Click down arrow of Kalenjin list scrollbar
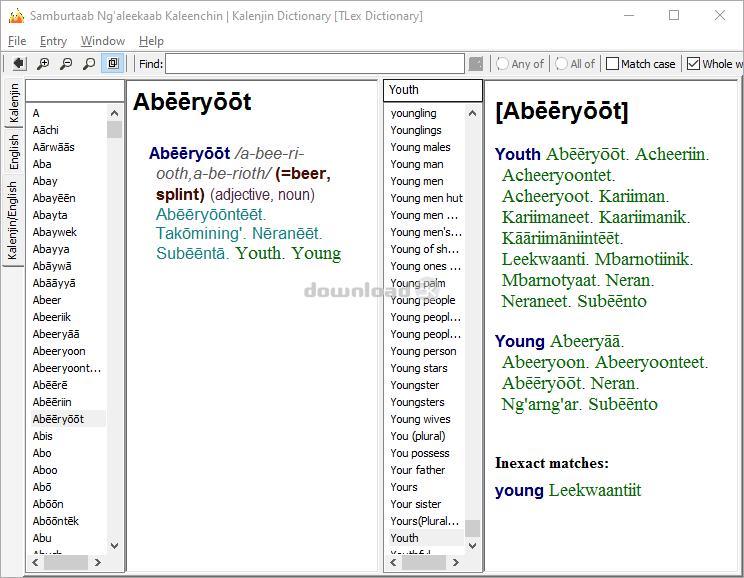744x578 pixels. click(114, 546)
